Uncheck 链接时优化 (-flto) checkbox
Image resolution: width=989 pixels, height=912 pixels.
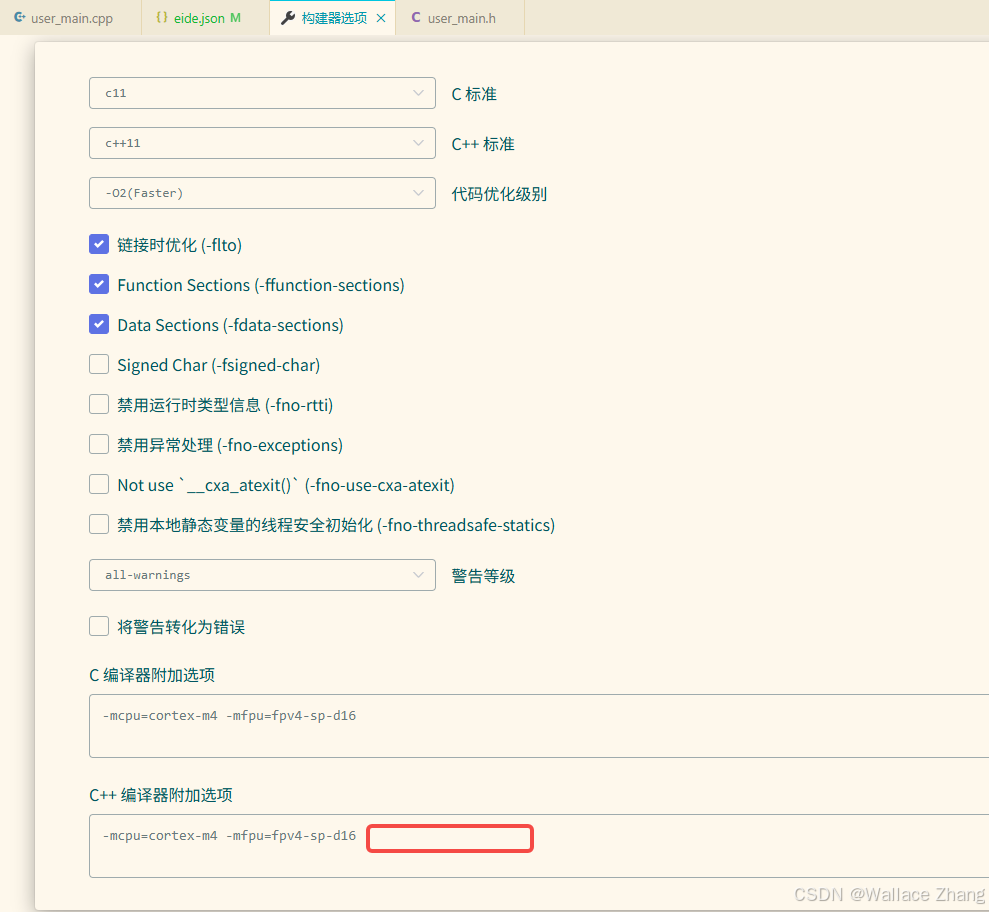(x=99, y=244)
